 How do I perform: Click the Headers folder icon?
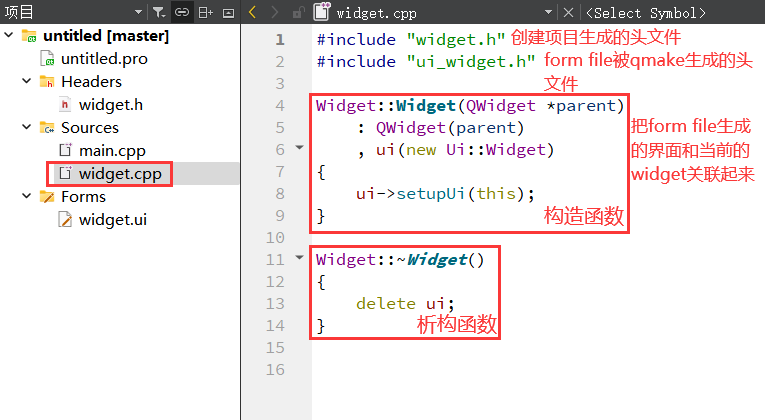click(x=47, y=81)
